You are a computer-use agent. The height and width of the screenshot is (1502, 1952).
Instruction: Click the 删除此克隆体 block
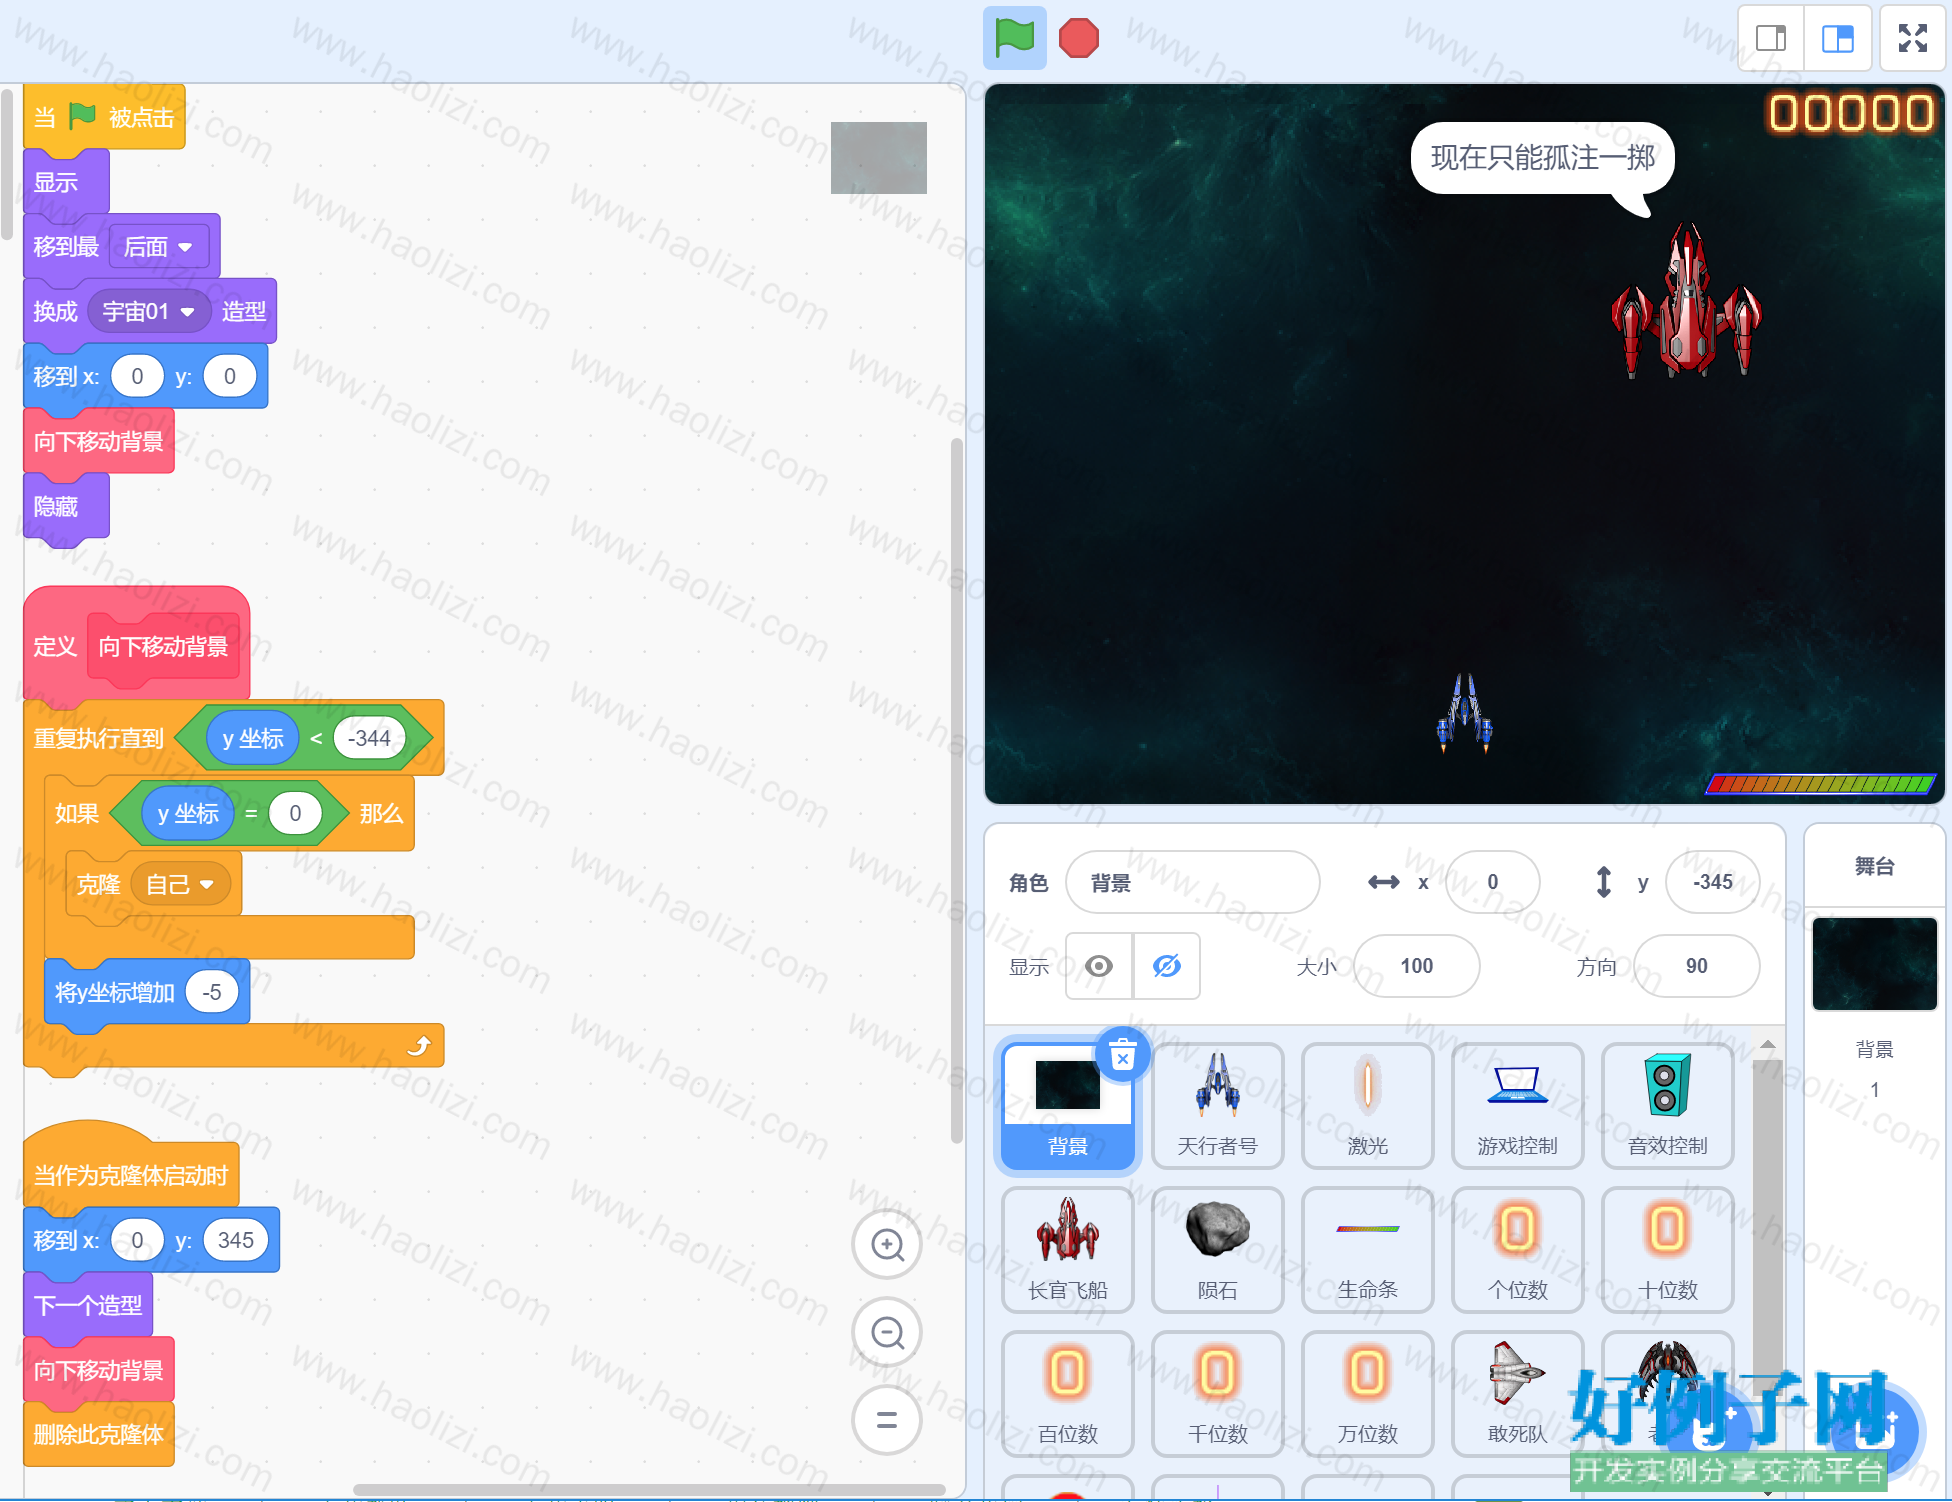click(x=99, y=1435)
